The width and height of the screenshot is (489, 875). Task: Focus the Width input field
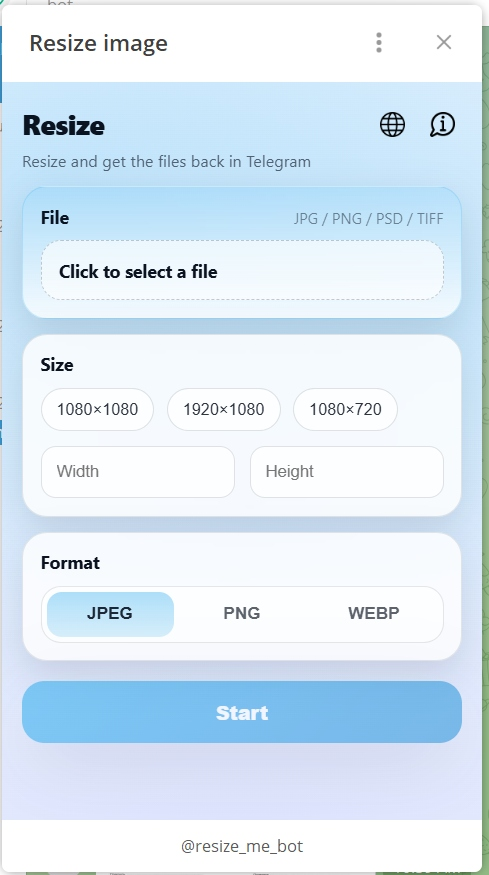[x=138, y=472]
